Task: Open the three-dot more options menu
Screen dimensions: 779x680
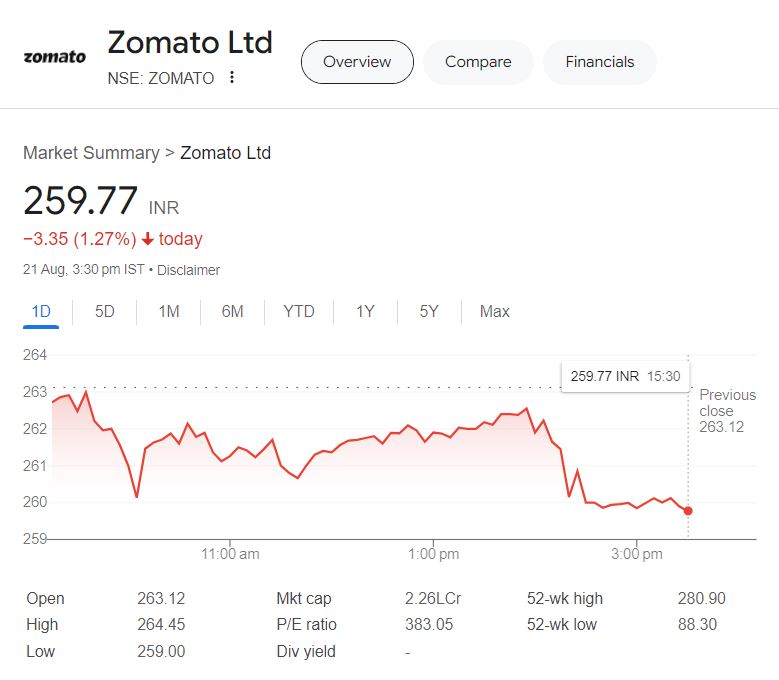Action: 232,78
